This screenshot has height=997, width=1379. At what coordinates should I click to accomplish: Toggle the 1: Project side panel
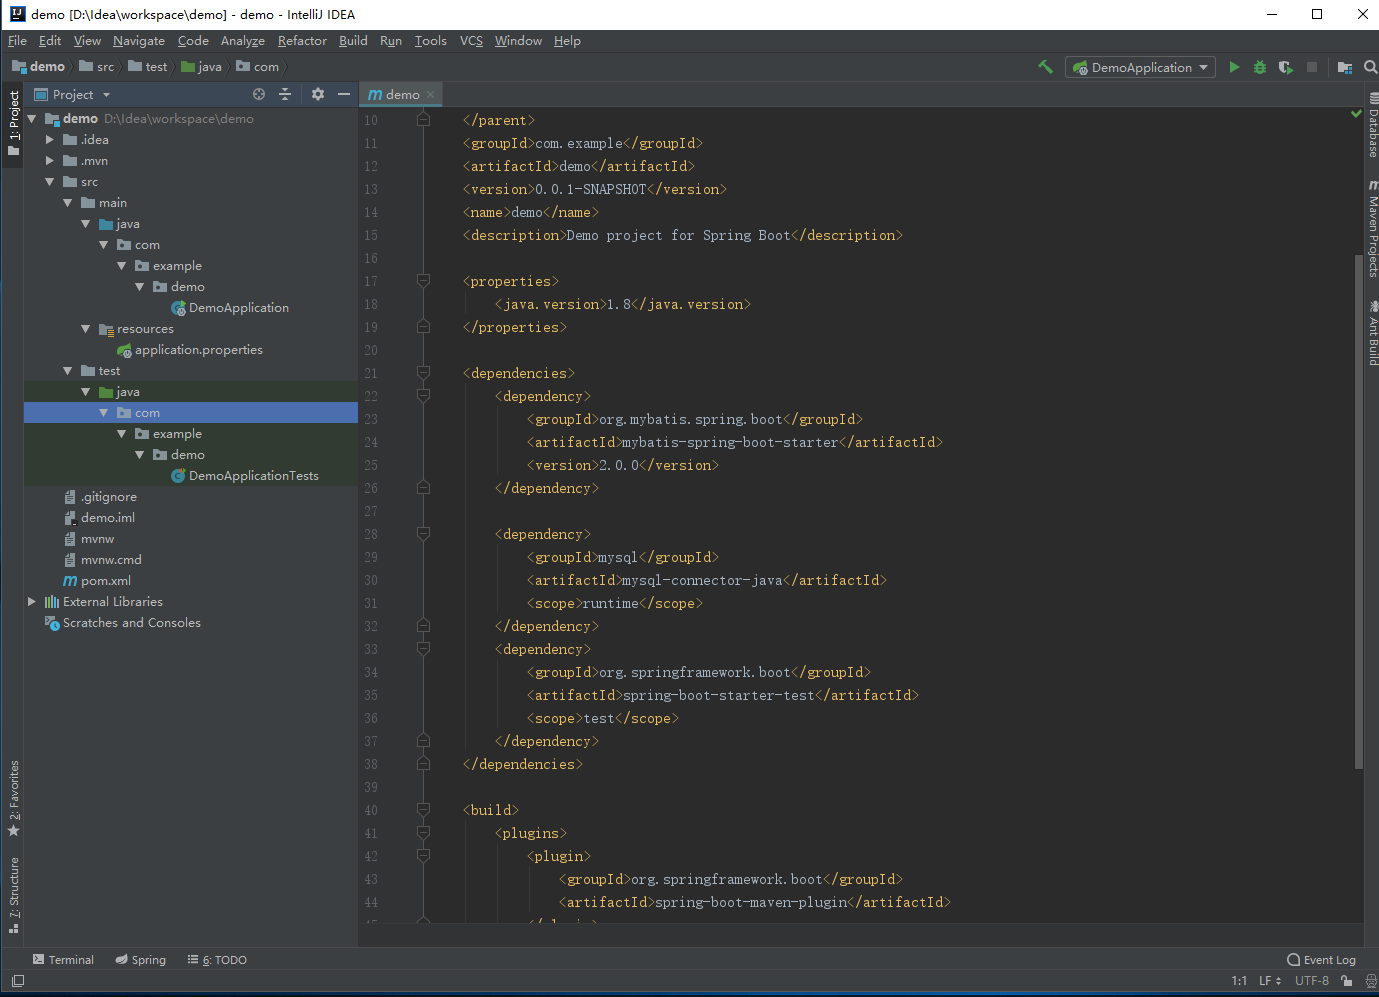[14, 122]
